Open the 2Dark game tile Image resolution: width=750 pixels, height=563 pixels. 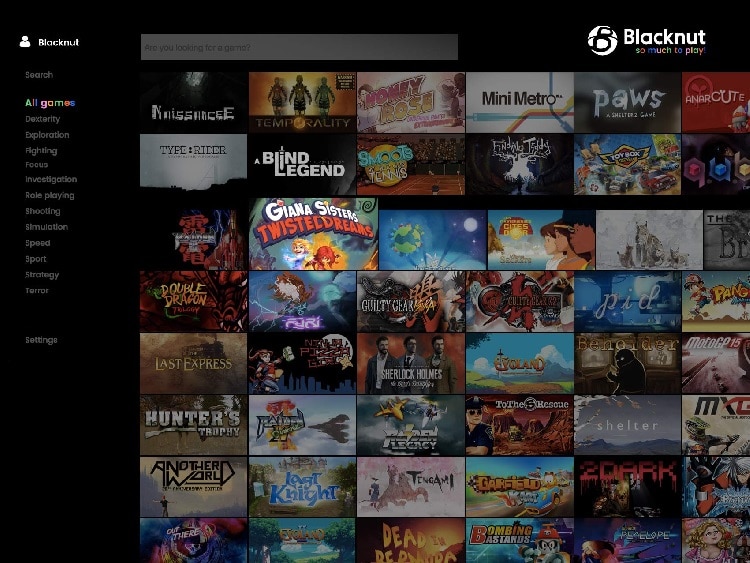pyautogui.click(x=628, y=487)
